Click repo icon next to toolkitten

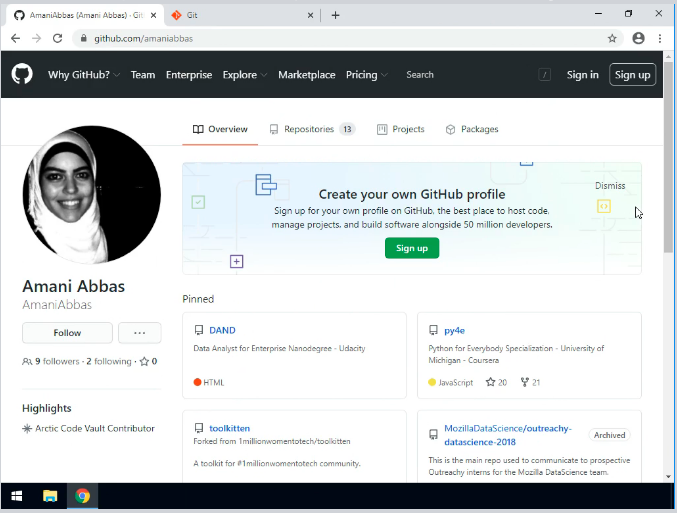[199, 428]
